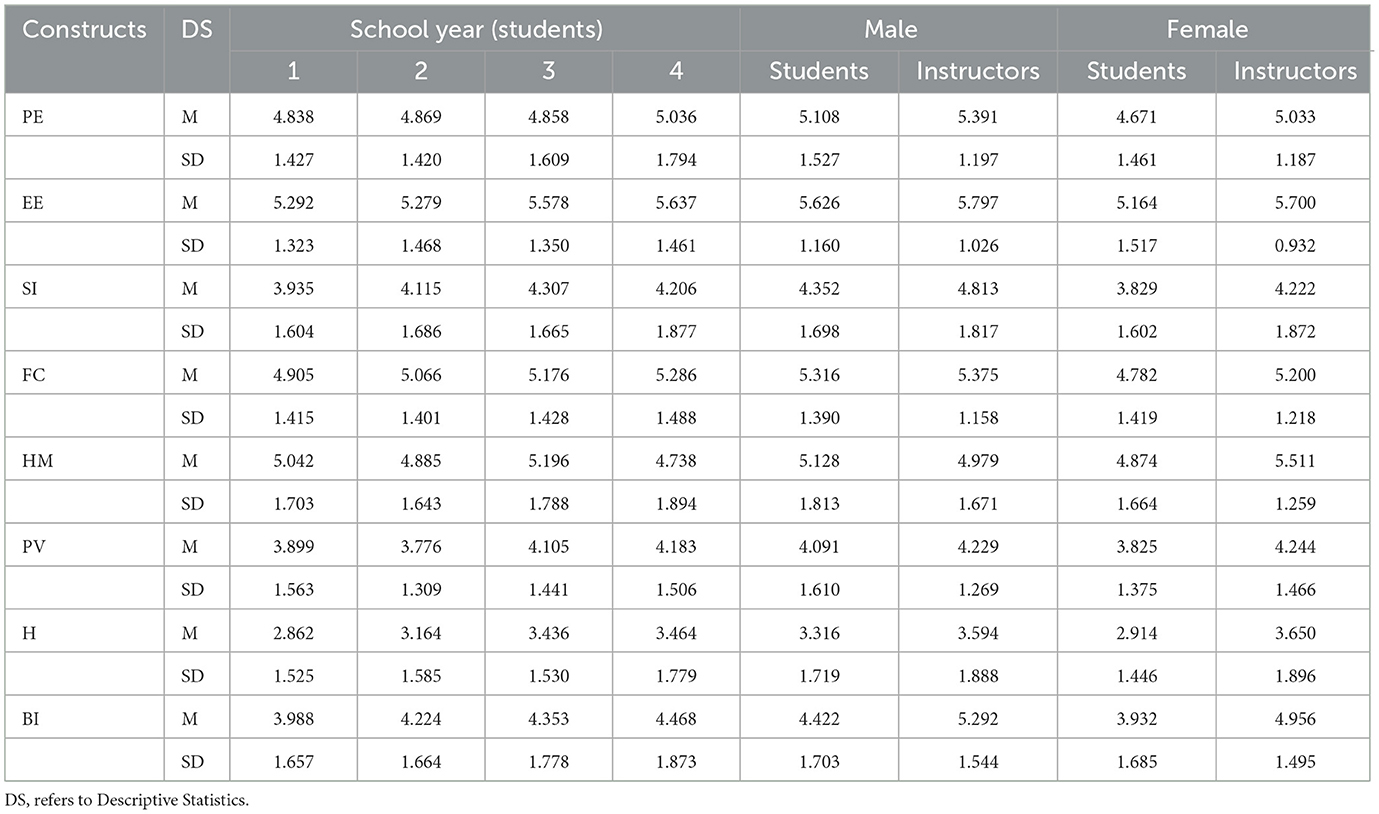Click the Students subheader under Male
1379x814 pixels.
[818, 72]
